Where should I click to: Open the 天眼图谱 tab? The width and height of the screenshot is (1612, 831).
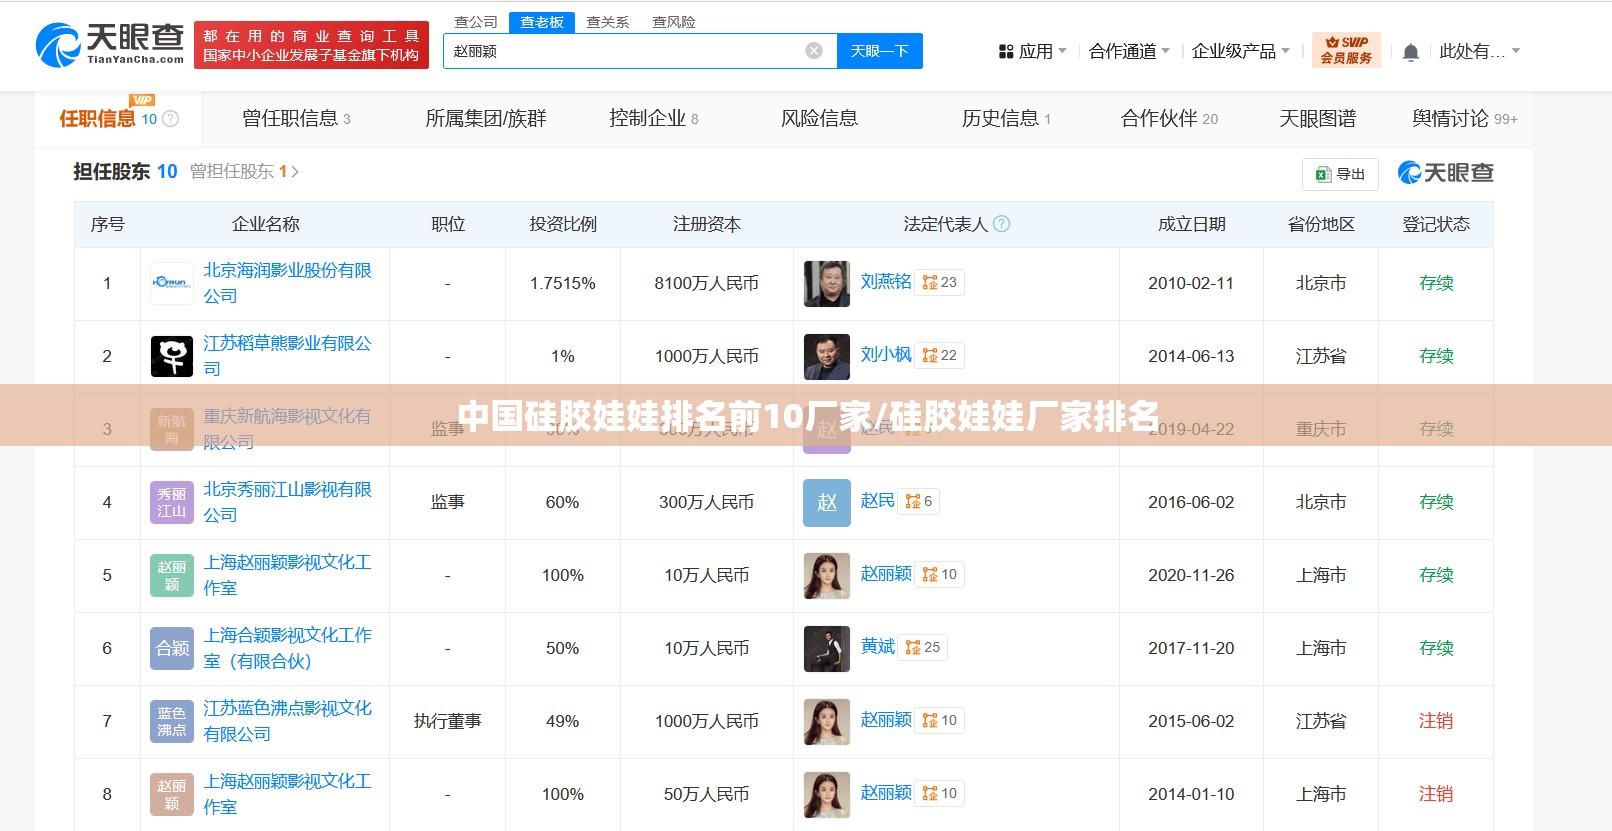(x=1317, y=119)
